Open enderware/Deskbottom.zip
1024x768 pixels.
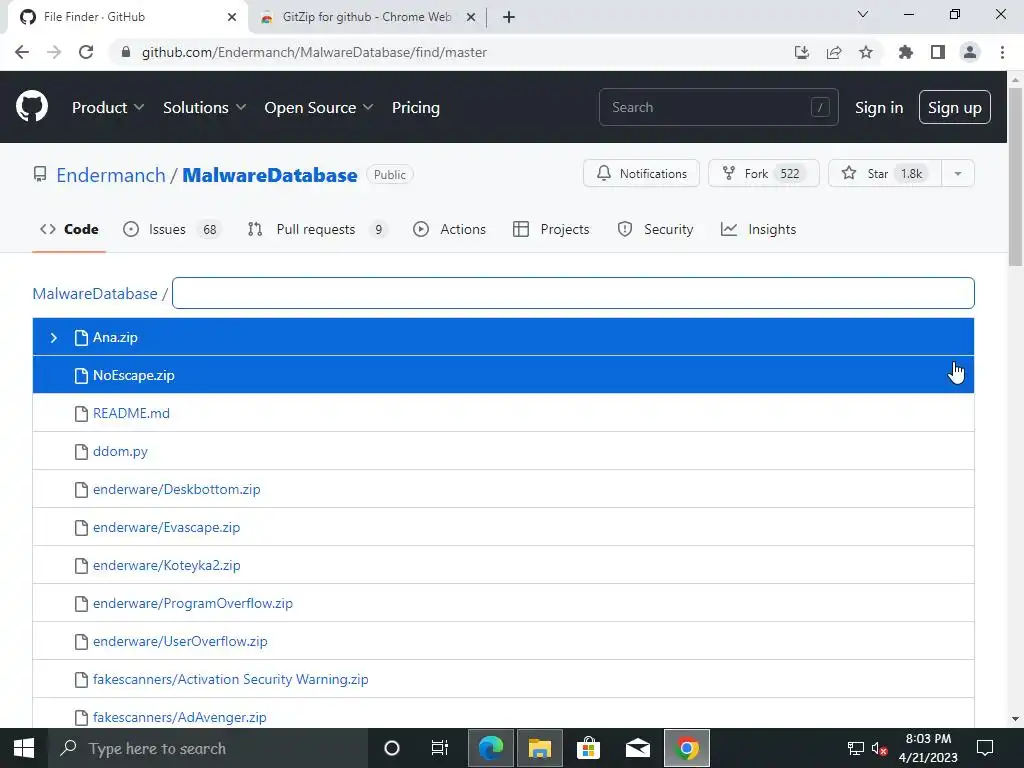tap(176, 490)
